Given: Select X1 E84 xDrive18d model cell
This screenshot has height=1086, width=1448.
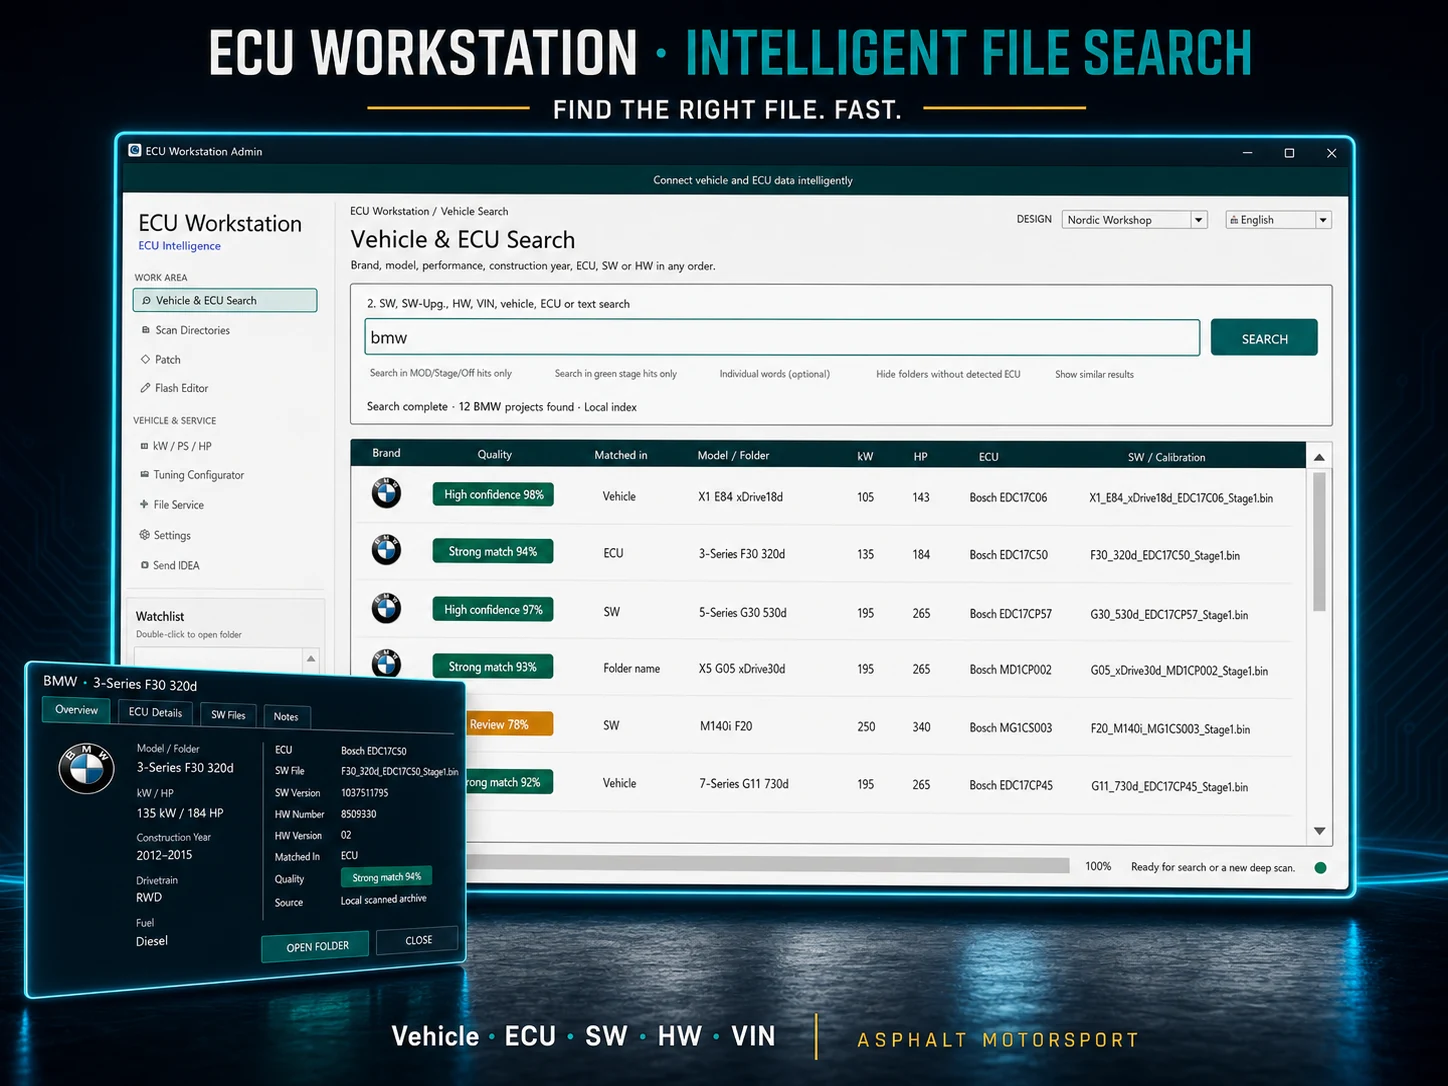Looking at the screenshot, I should point(740,497).
